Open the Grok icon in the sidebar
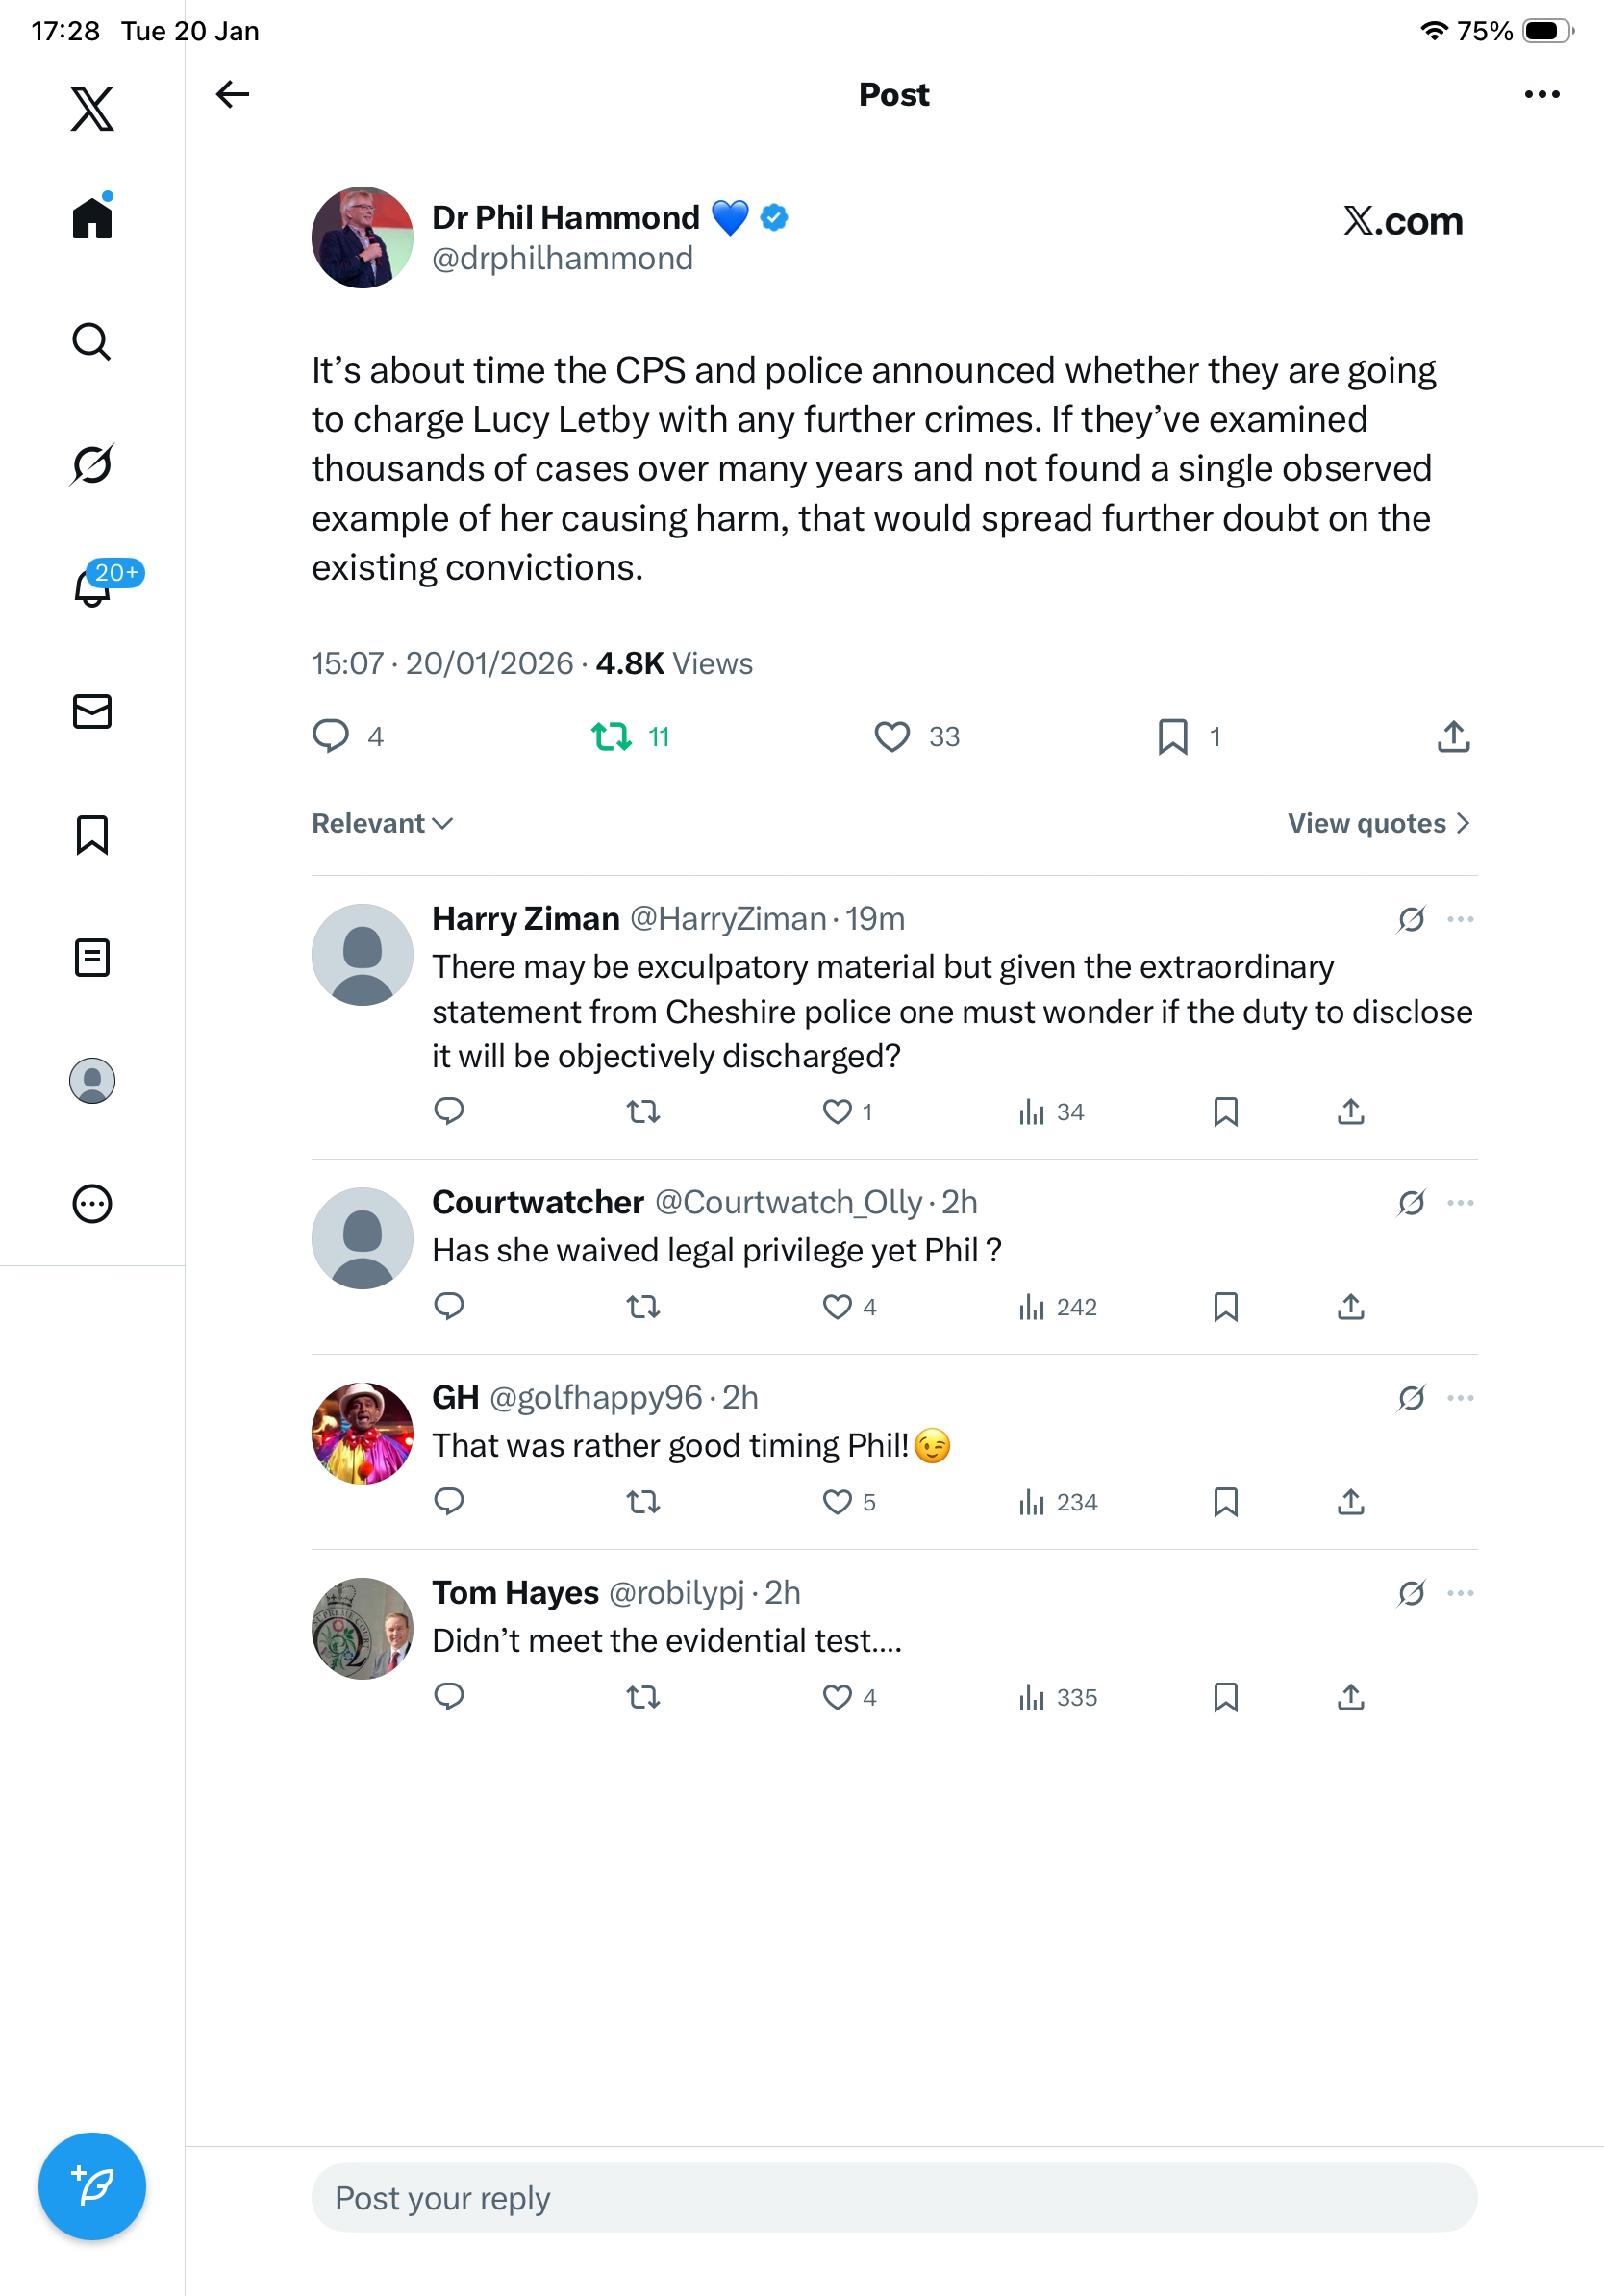Image resolution: width=1604 pixels, height=2296 pixels. click(x=92, y=465)
